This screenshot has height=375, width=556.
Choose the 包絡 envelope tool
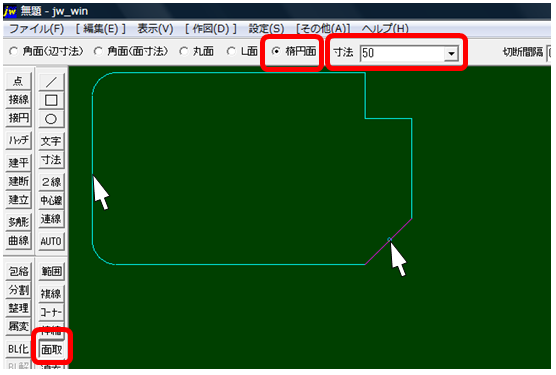[x=18, y=272]
